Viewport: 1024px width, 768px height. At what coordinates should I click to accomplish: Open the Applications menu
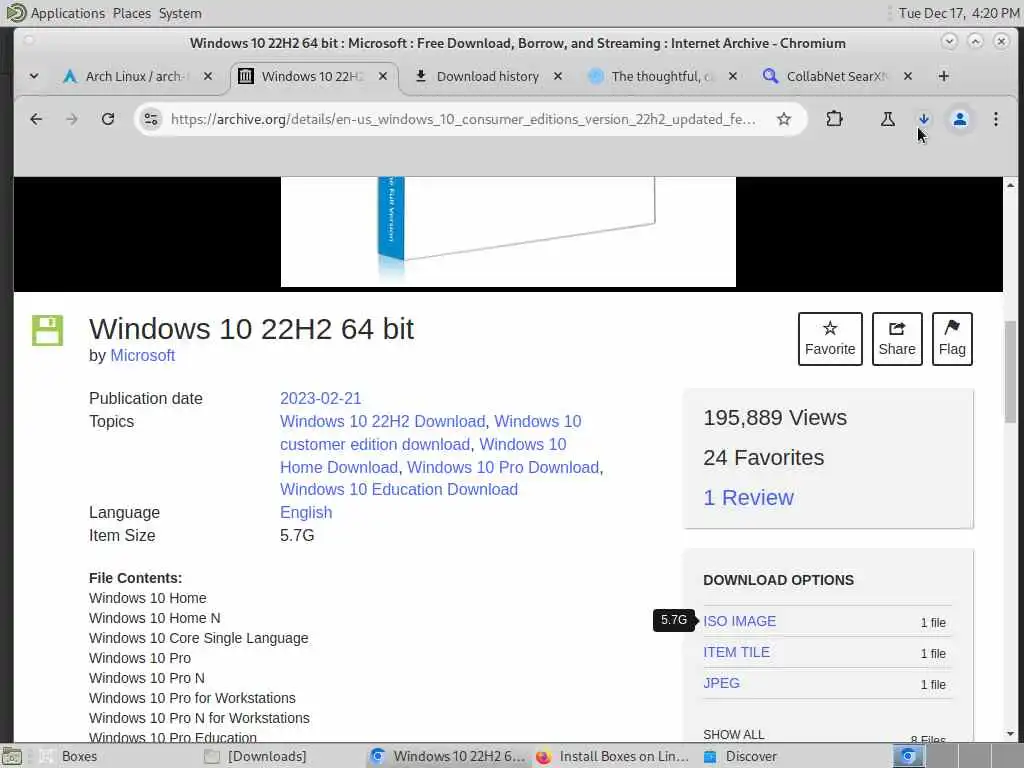pos(56,13)
